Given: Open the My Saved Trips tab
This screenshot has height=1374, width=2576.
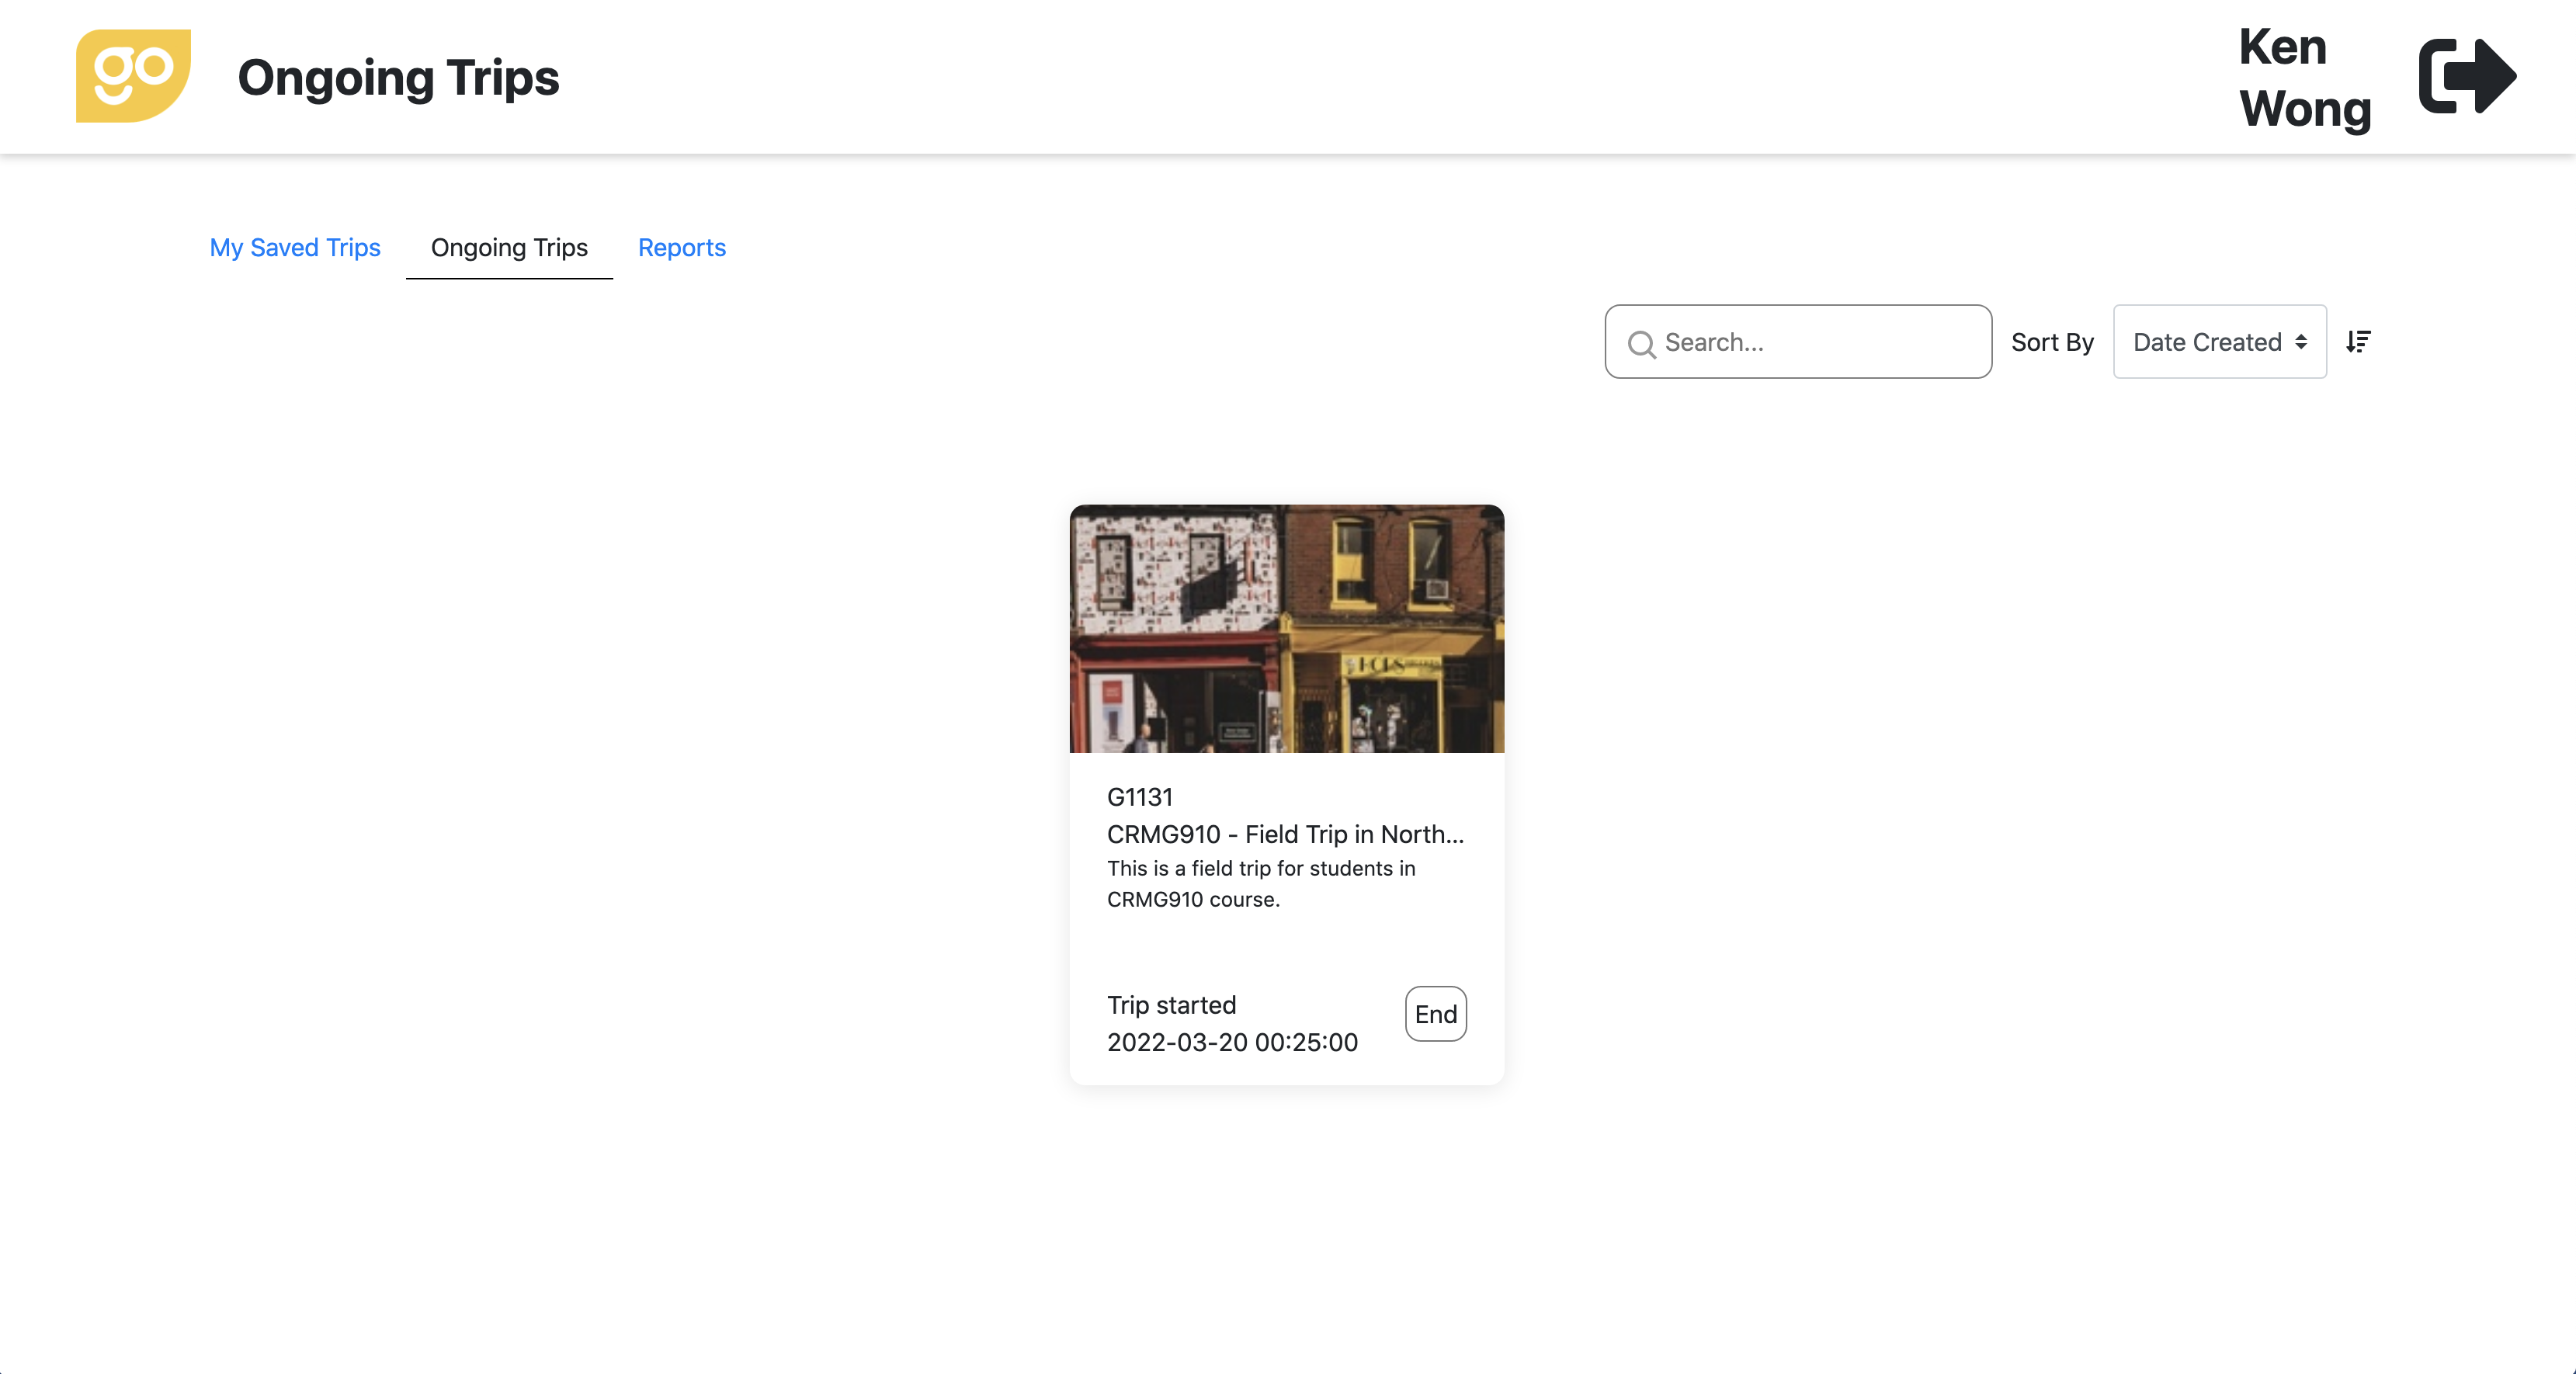Looking at the screenshot, I should [x=295, y=247].
